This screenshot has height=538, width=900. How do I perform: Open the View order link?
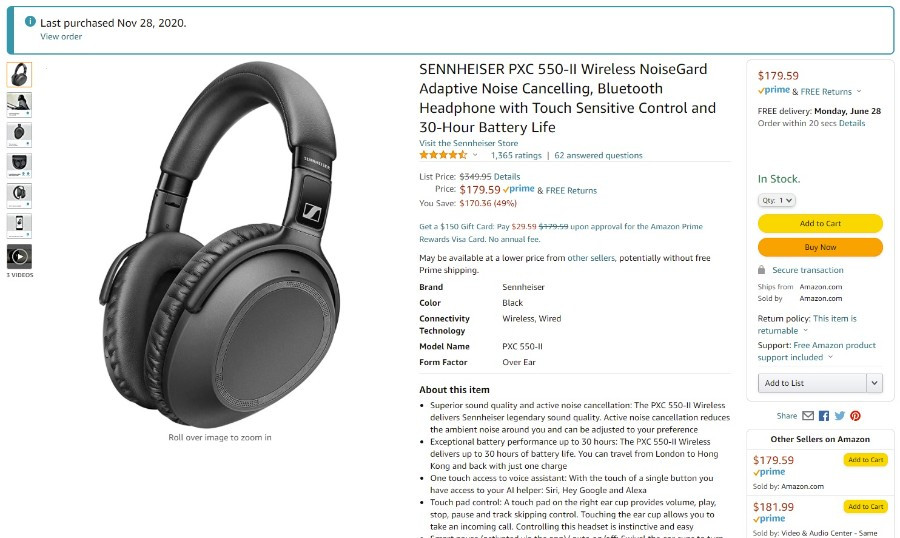61,36
